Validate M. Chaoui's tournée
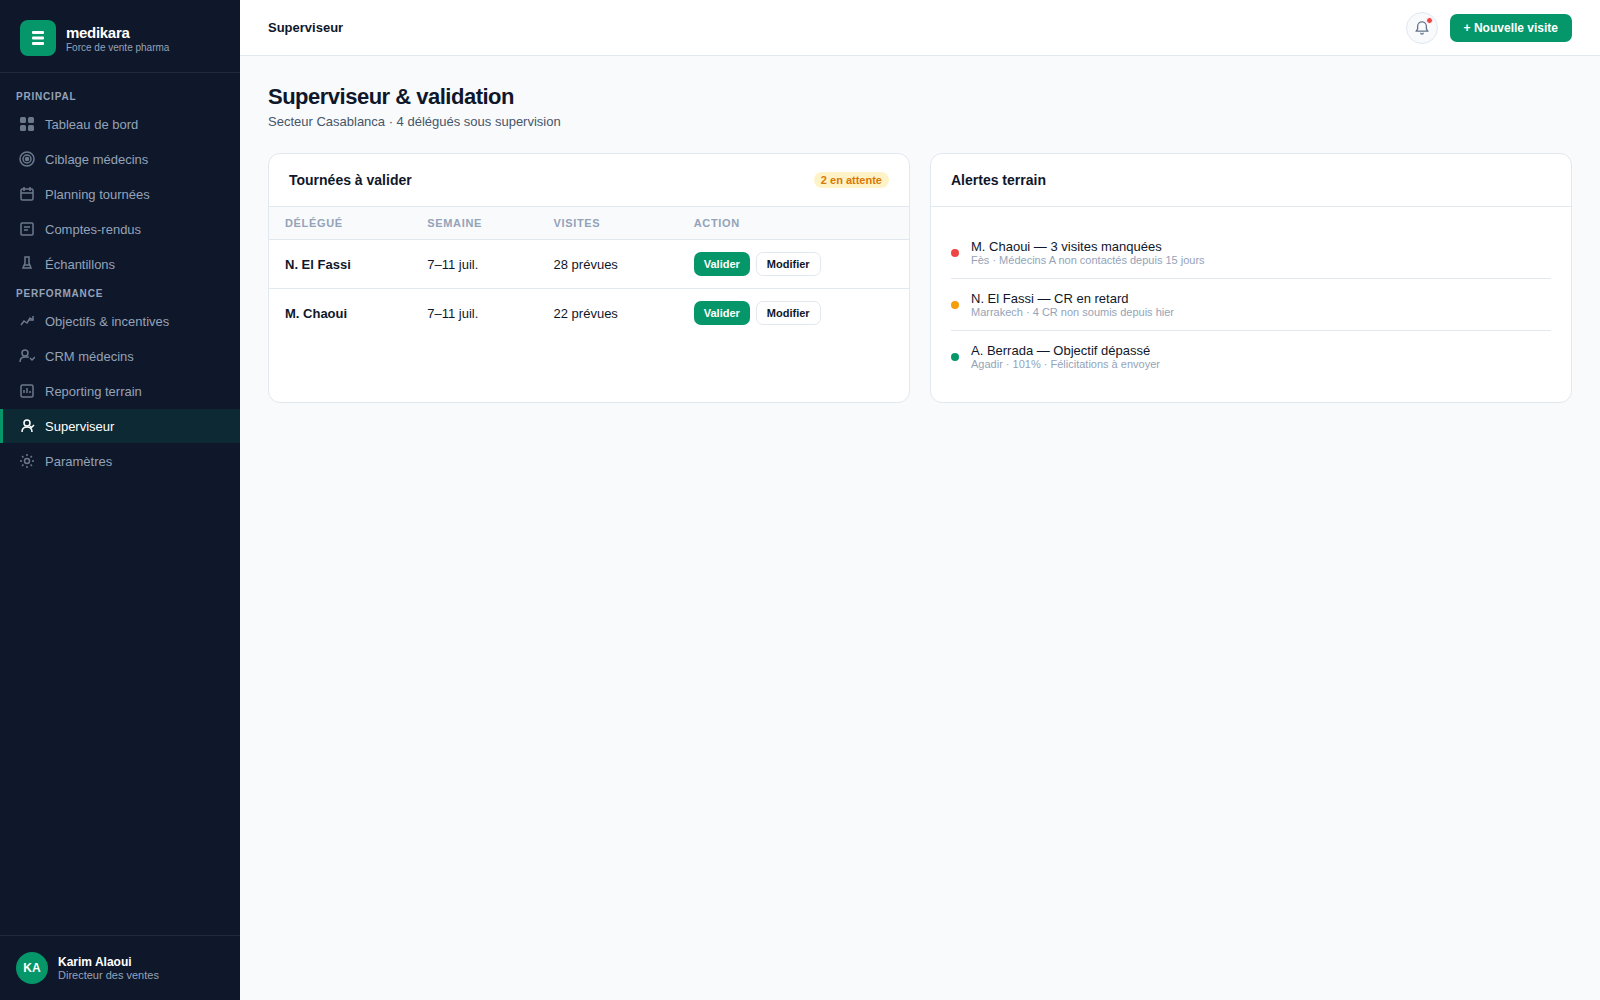1600x1000 pixels. [722, 313]
